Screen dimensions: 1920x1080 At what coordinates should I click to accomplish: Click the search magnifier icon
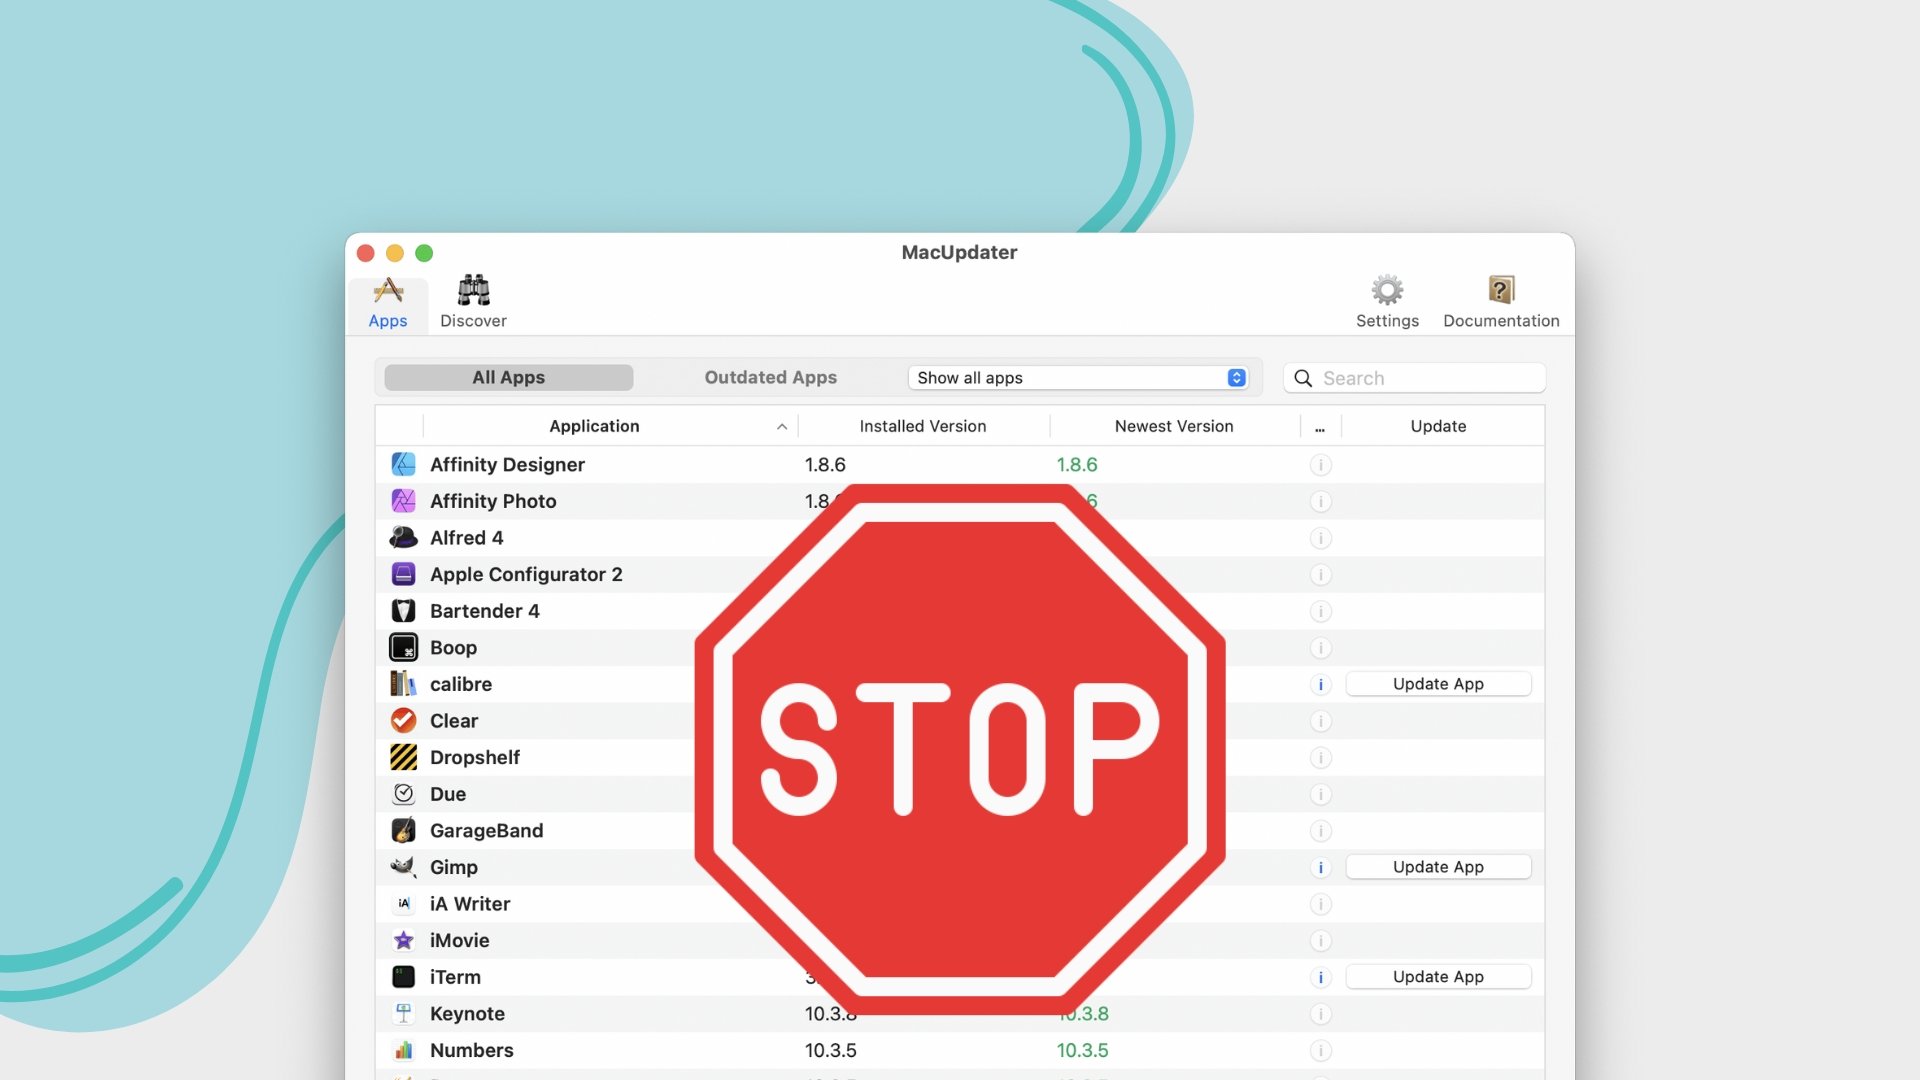click(1303, 378)
